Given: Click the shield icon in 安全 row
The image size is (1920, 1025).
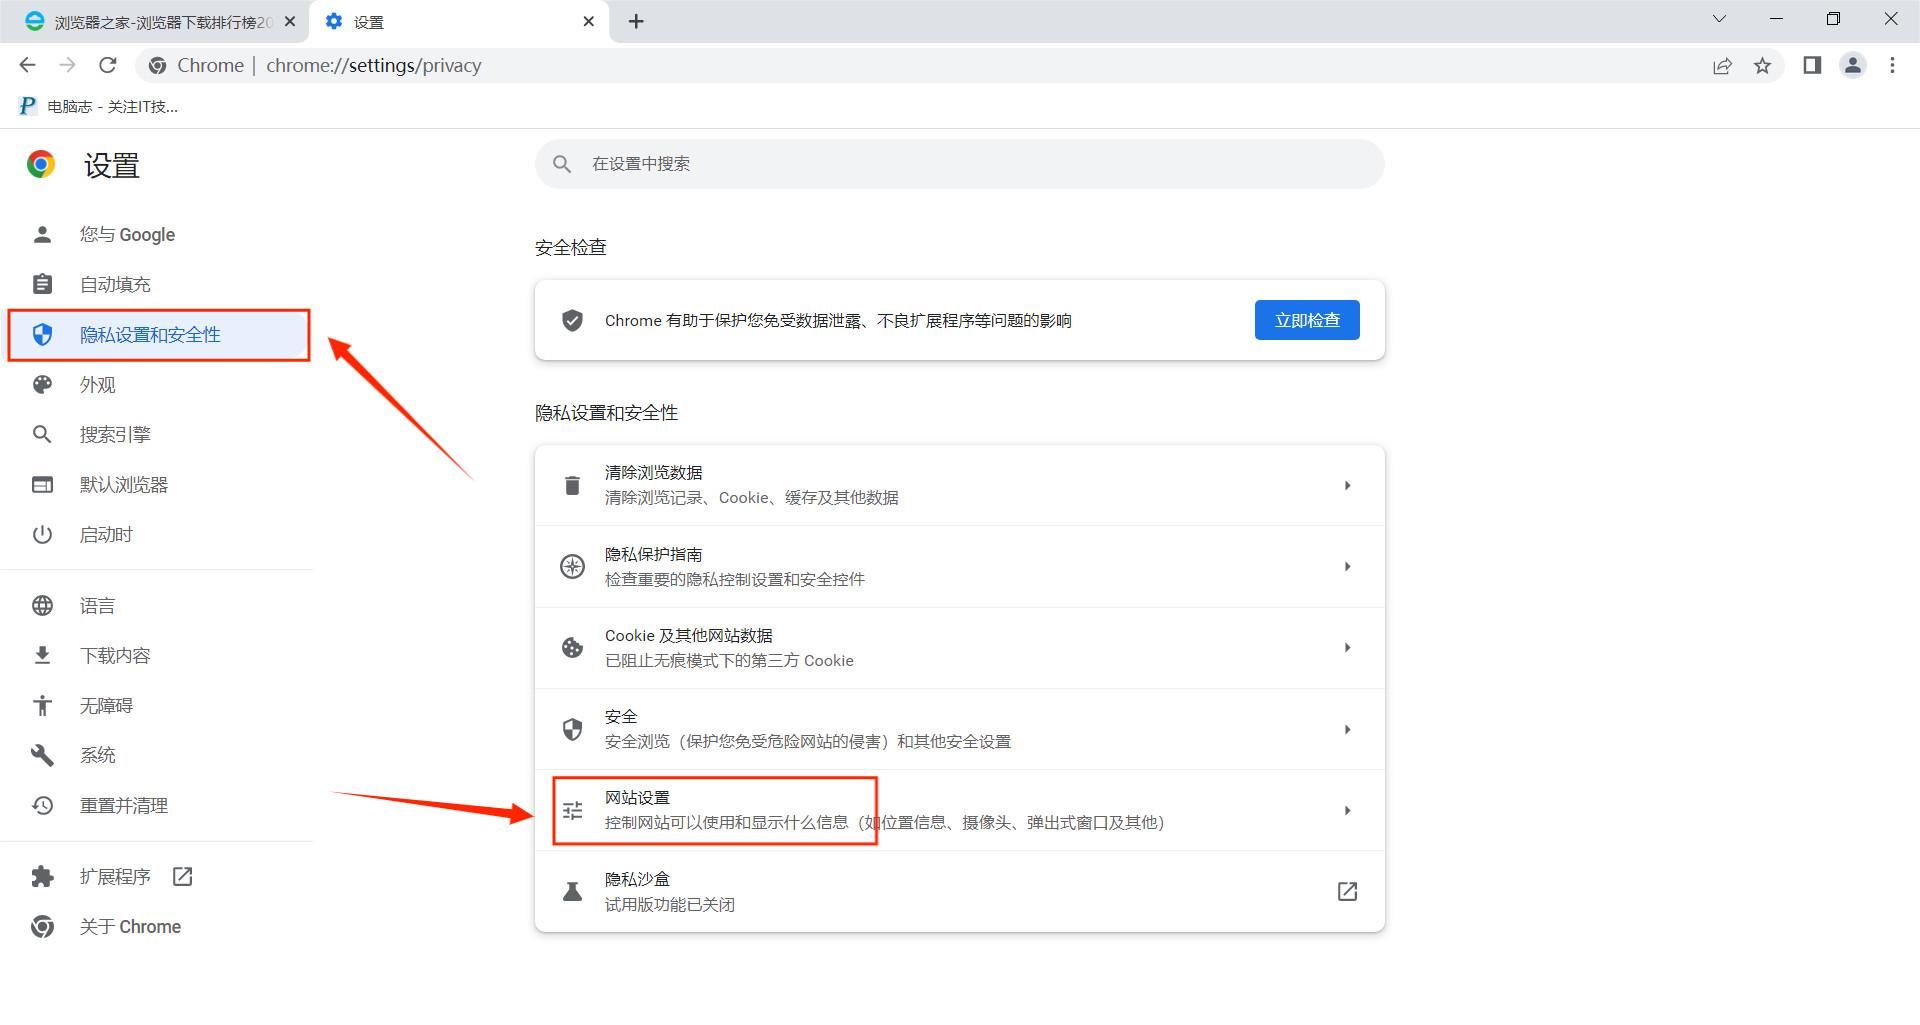Looking at the screenshot, I should click(x=572, y=729).
